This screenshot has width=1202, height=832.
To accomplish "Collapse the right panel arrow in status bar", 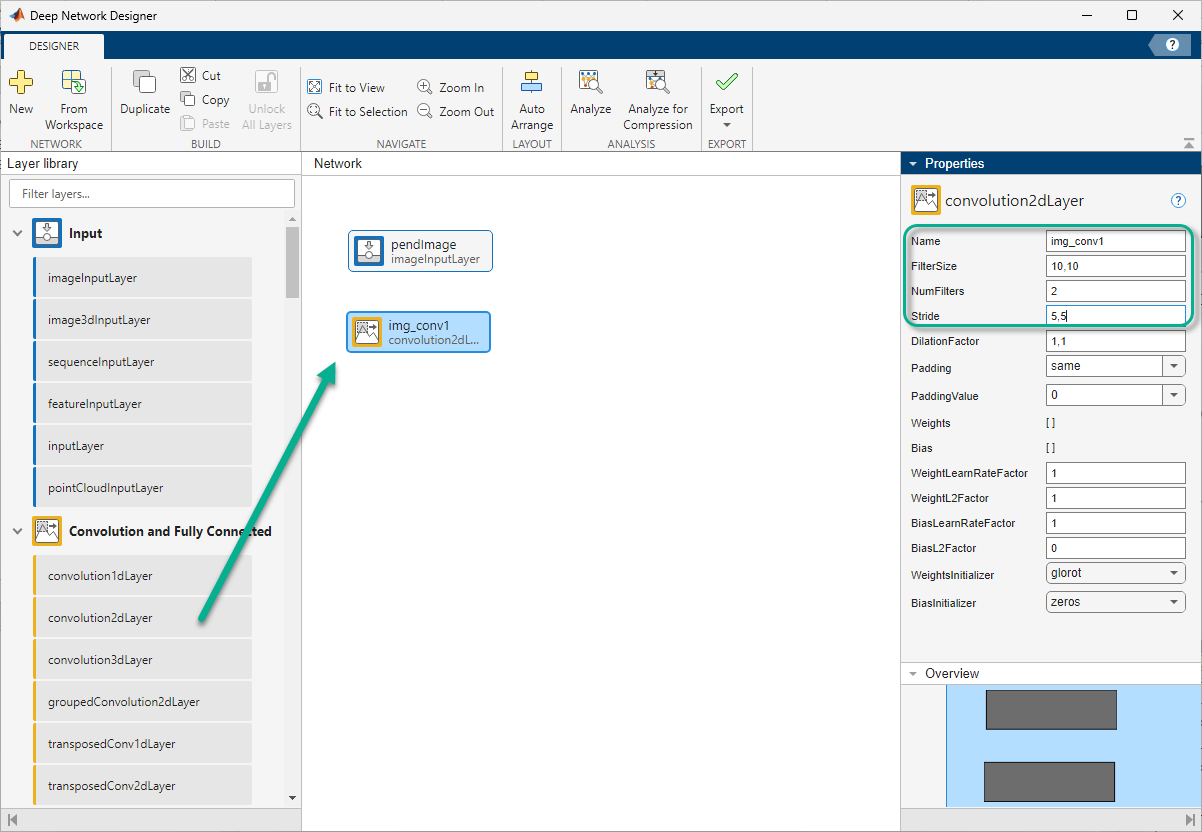I will coord(1189,820).
